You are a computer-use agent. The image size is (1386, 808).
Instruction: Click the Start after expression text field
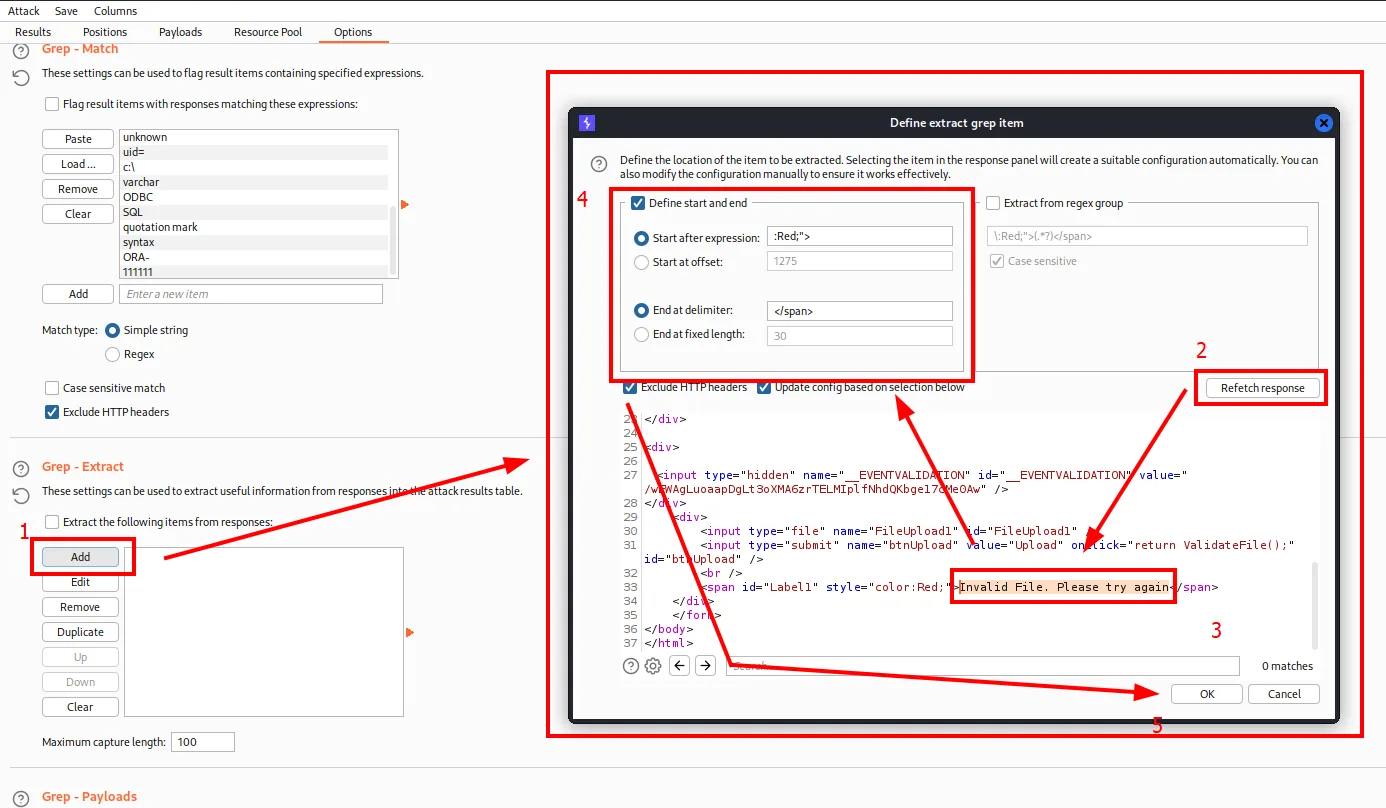coord(860,237)
